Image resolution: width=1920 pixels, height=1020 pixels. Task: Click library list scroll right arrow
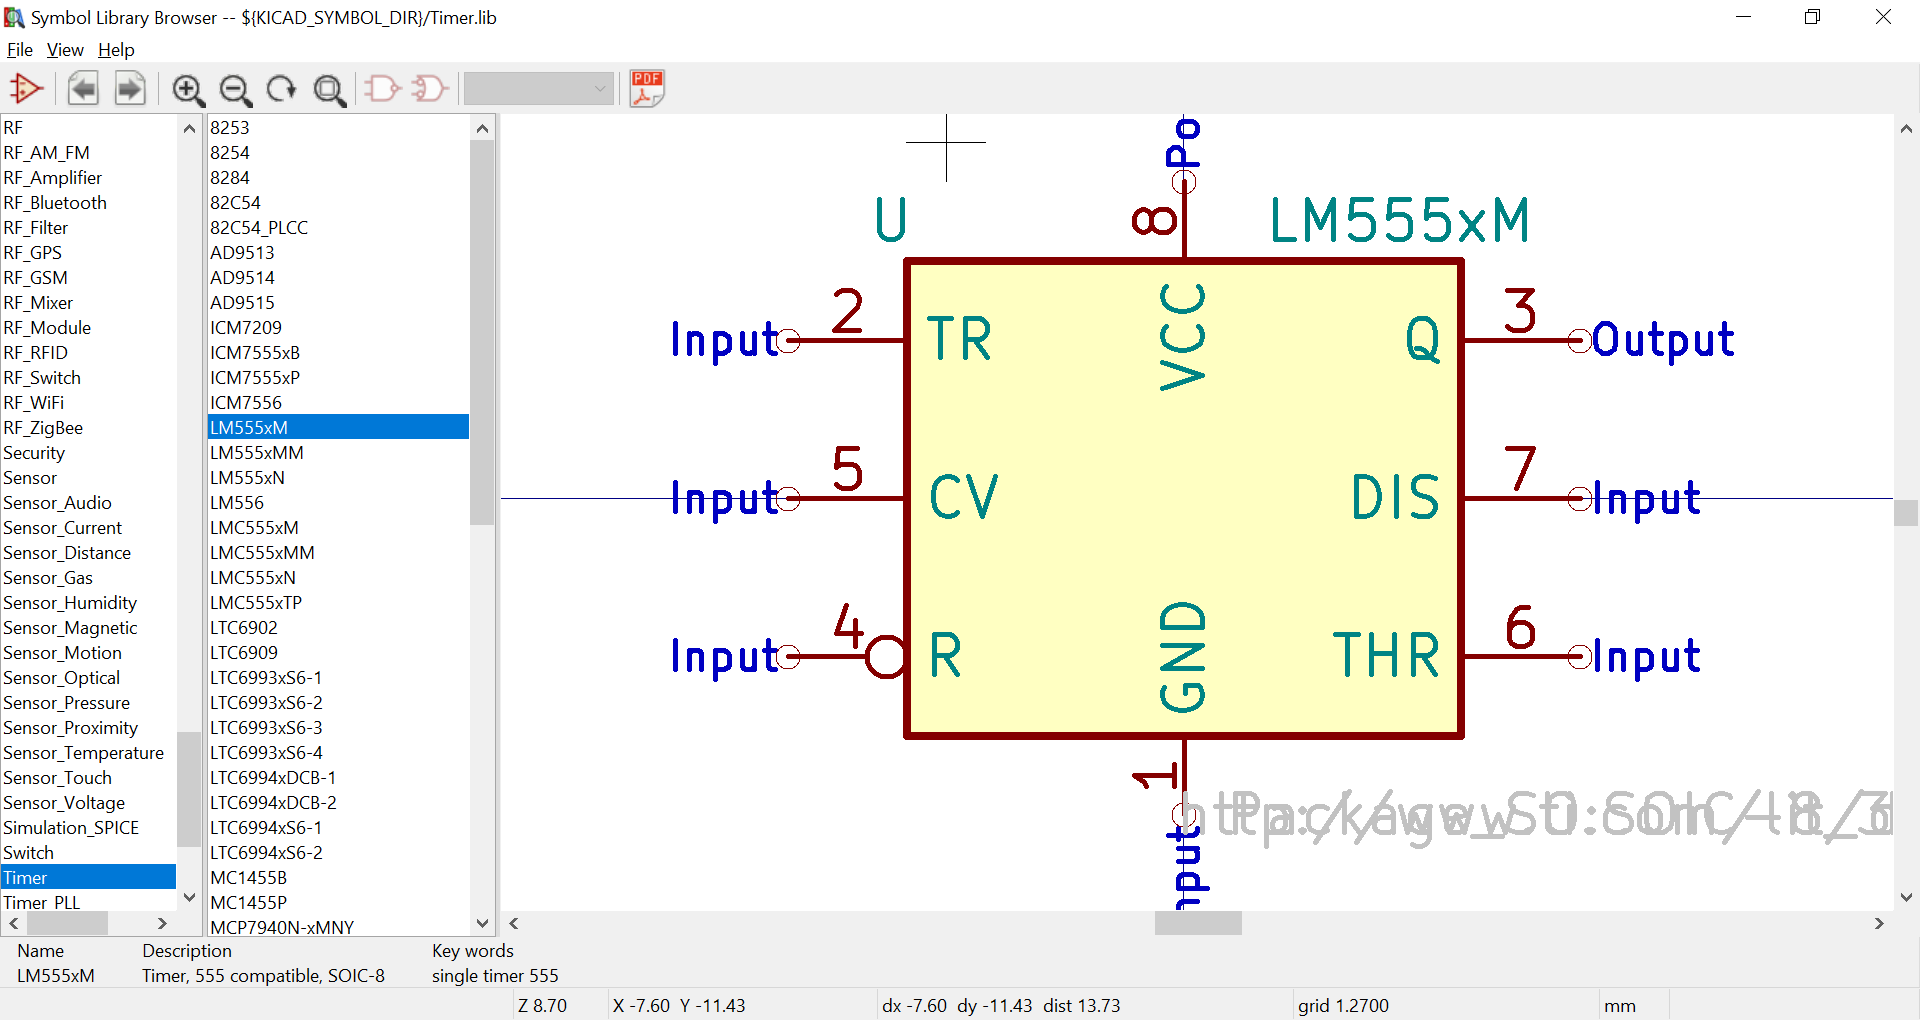coord(162,923)
